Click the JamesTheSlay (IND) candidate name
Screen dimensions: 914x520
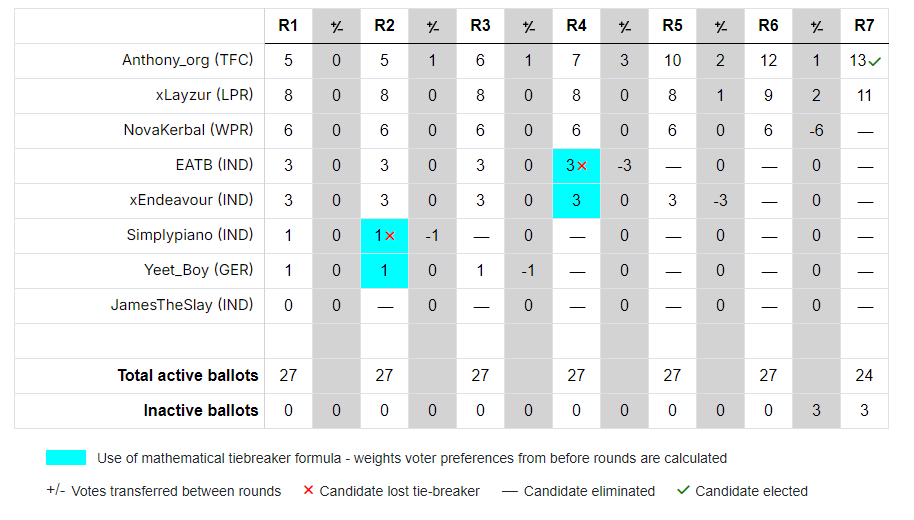click(x=182, y=305)
